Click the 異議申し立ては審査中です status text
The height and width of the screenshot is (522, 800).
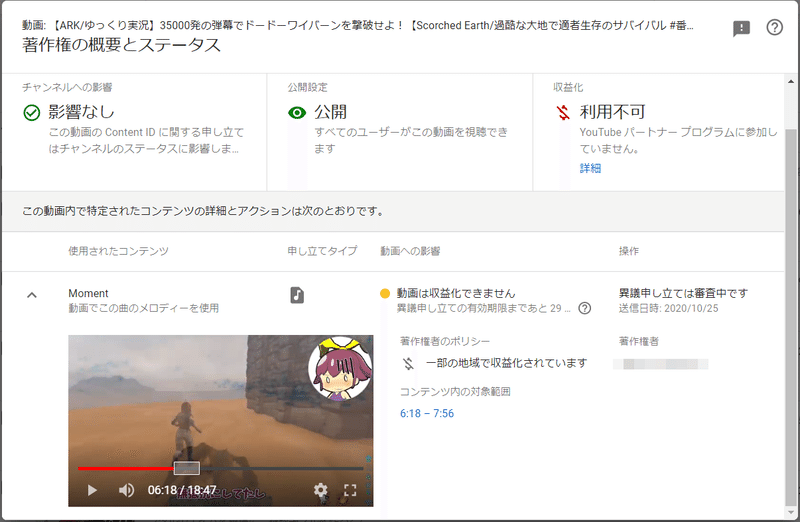coord(683,293)
